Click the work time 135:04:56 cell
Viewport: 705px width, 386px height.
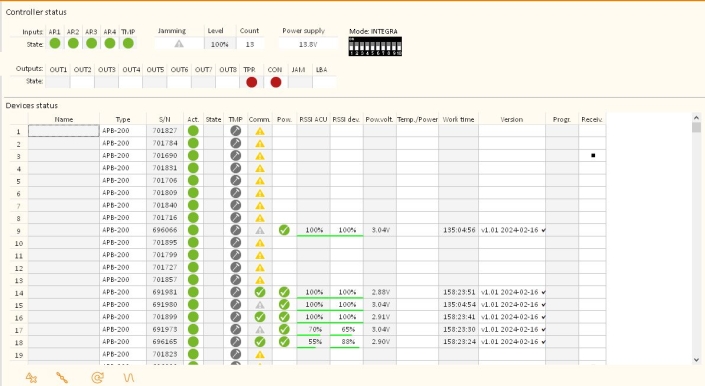tap(459, 230)
